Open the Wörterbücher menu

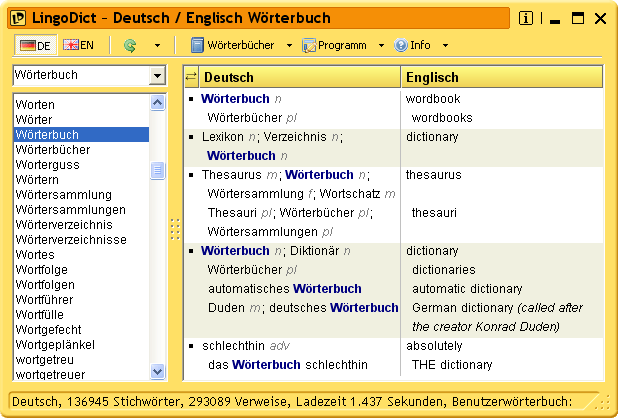point(241,45)
